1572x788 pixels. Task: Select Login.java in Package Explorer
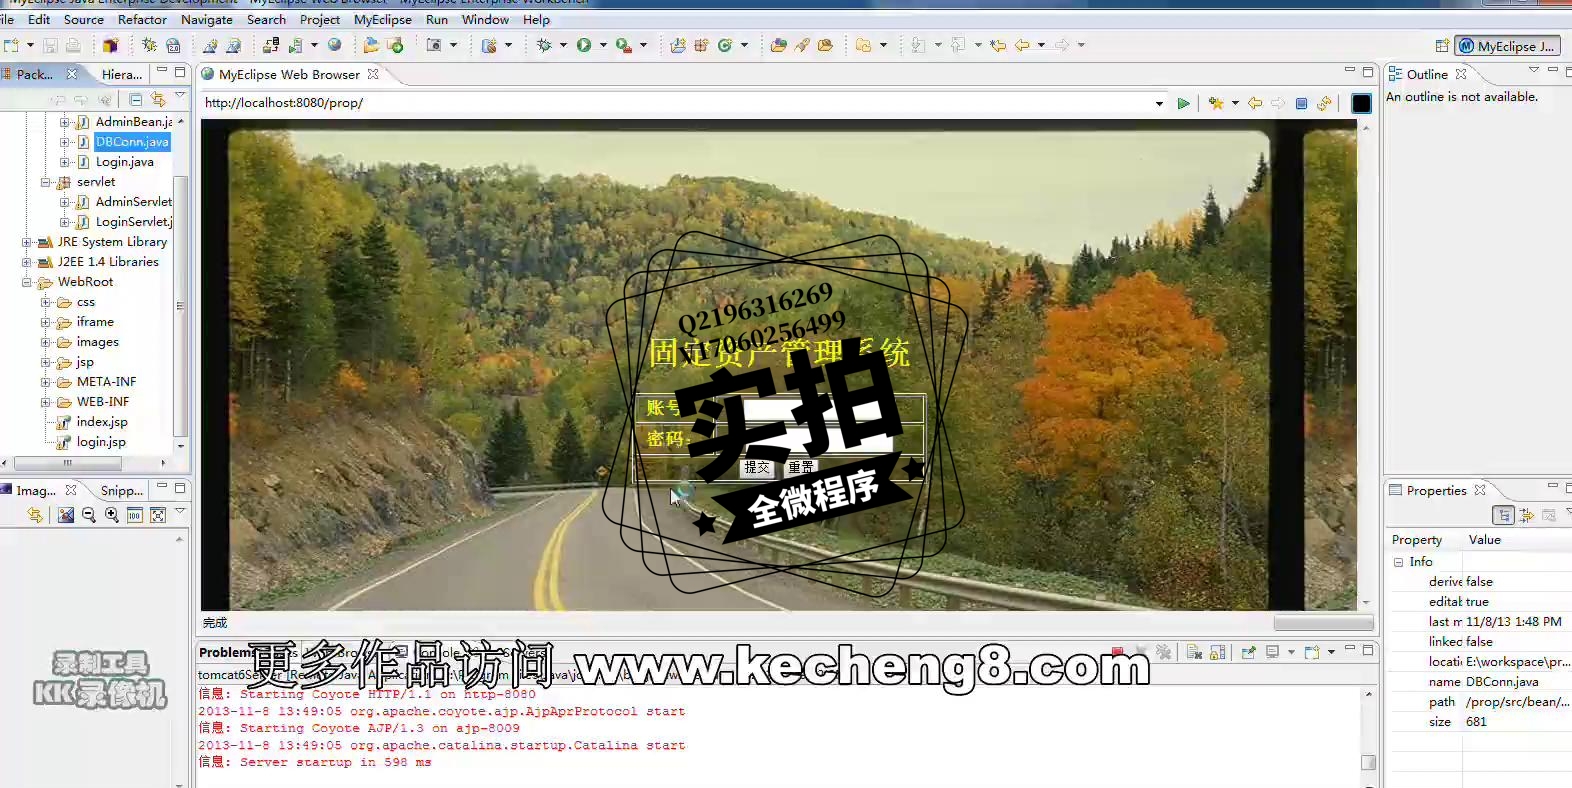(124, 162)
